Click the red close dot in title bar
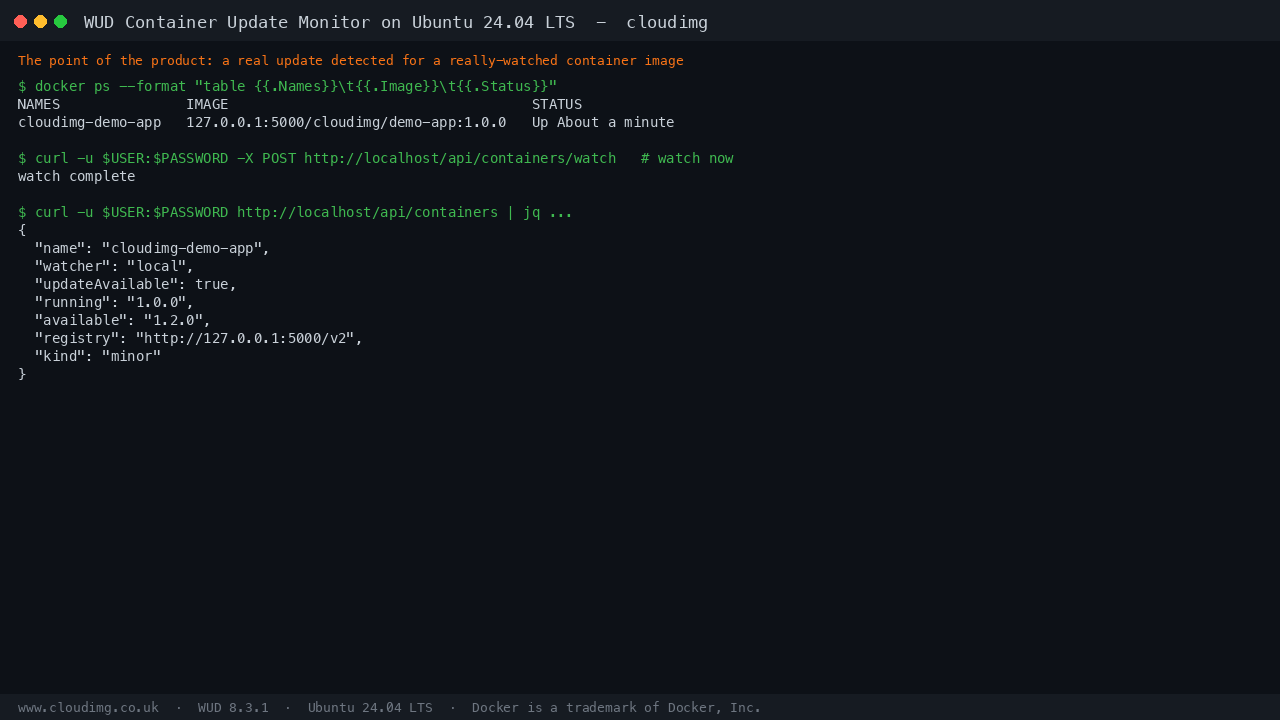Viewport: 1280px width, 720px height. point(20,21)
